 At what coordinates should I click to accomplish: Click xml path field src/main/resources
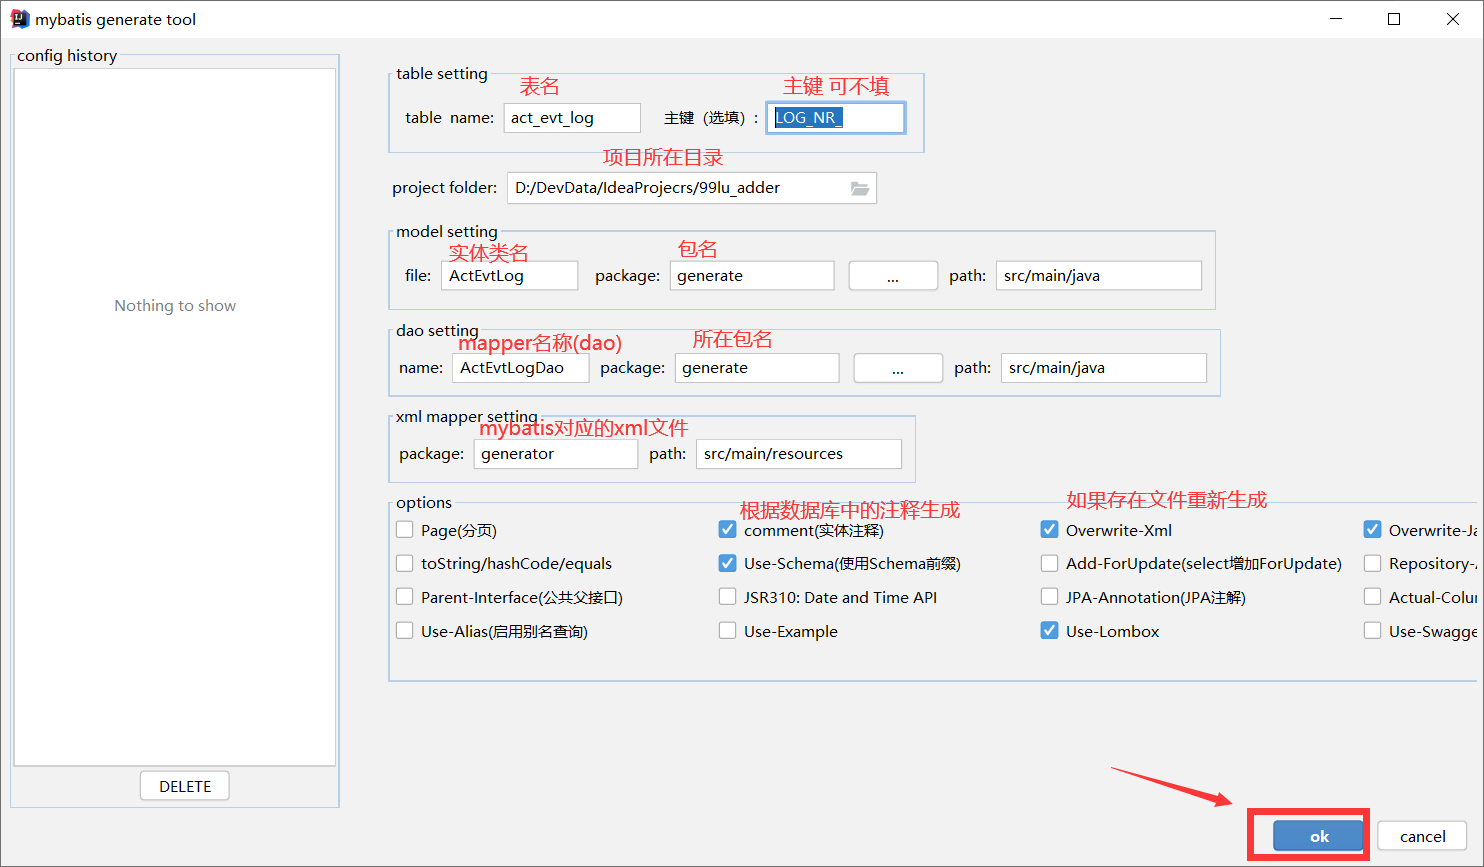pos(799,454)
